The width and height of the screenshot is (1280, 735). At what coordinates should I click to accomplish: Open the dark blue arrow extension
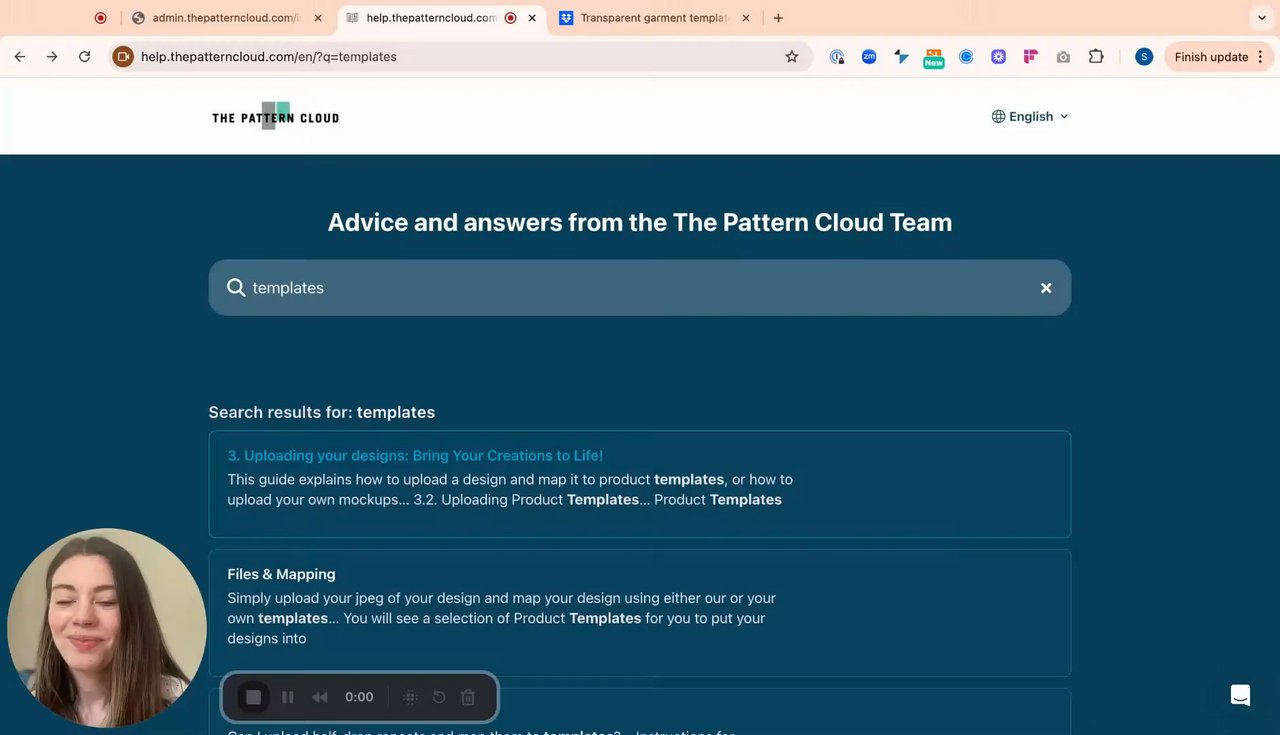click(x=902, y=57)
